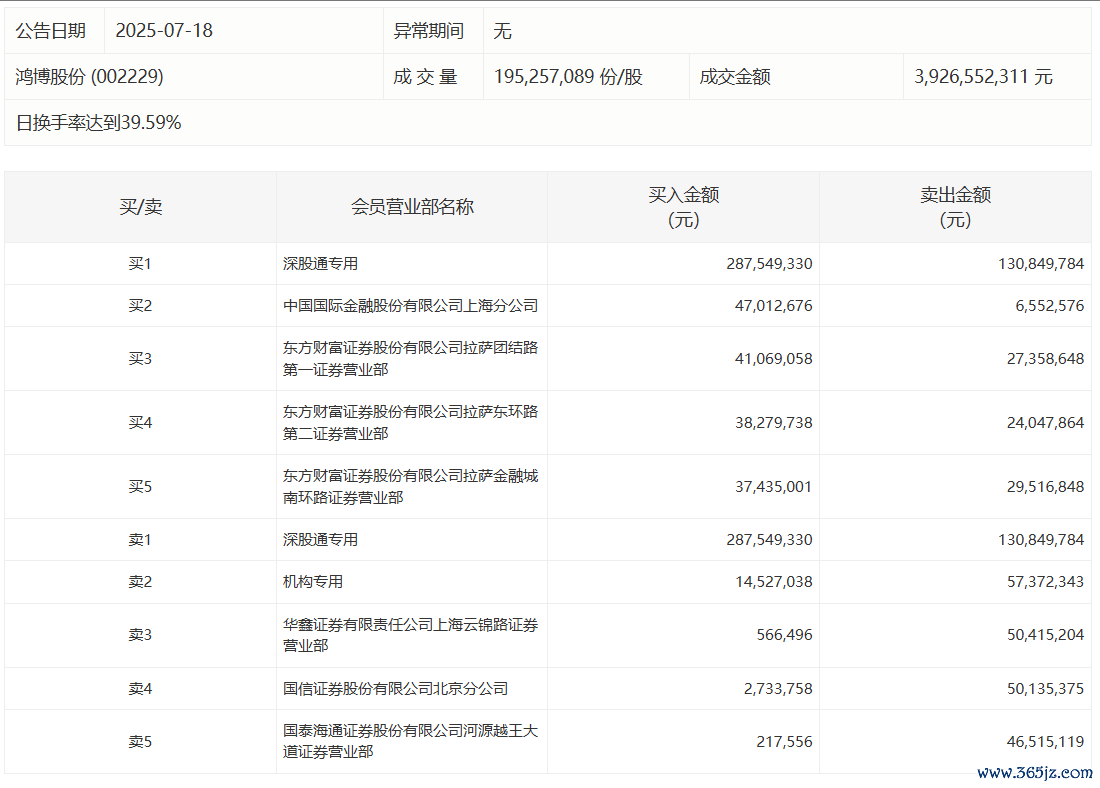Screen dimensions: 1100x788
Task: Click the value 29,516,848
Action: (x=1045, y=486)
